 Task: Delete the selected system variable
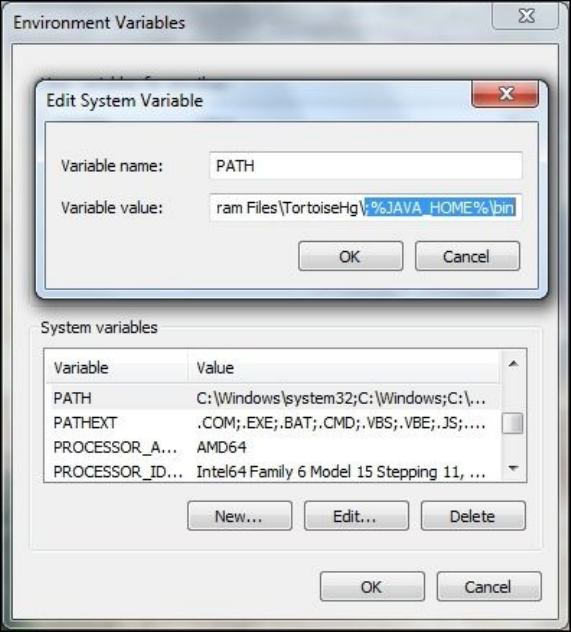473,516
